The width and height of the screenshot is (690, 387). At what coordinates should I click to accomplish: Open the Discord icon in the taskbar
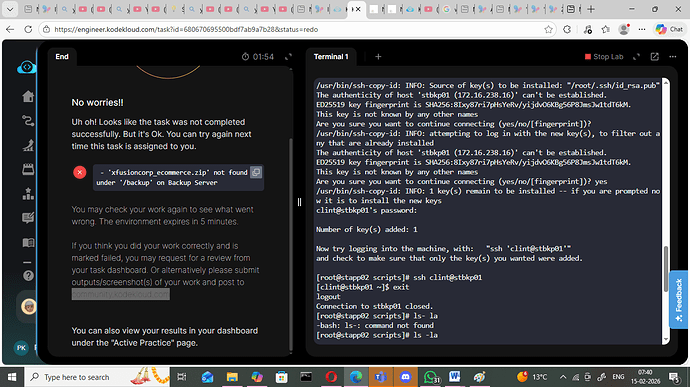(405, 377)
